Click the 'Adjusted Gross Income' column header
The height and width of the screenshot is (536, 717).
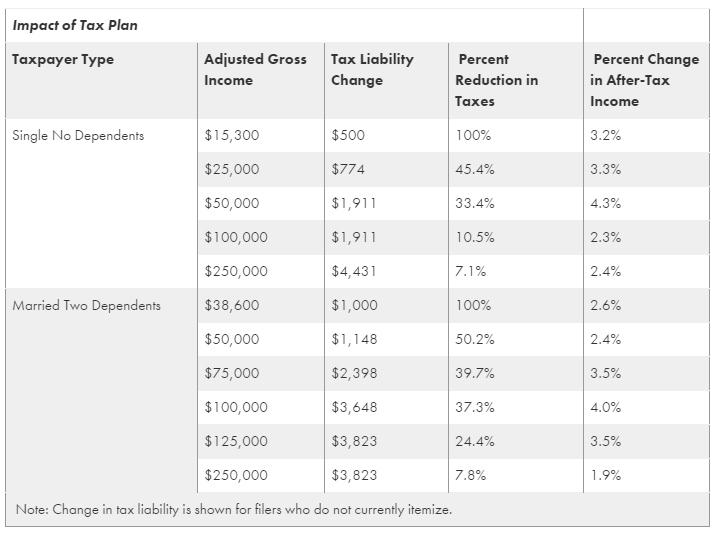[255, 69]
